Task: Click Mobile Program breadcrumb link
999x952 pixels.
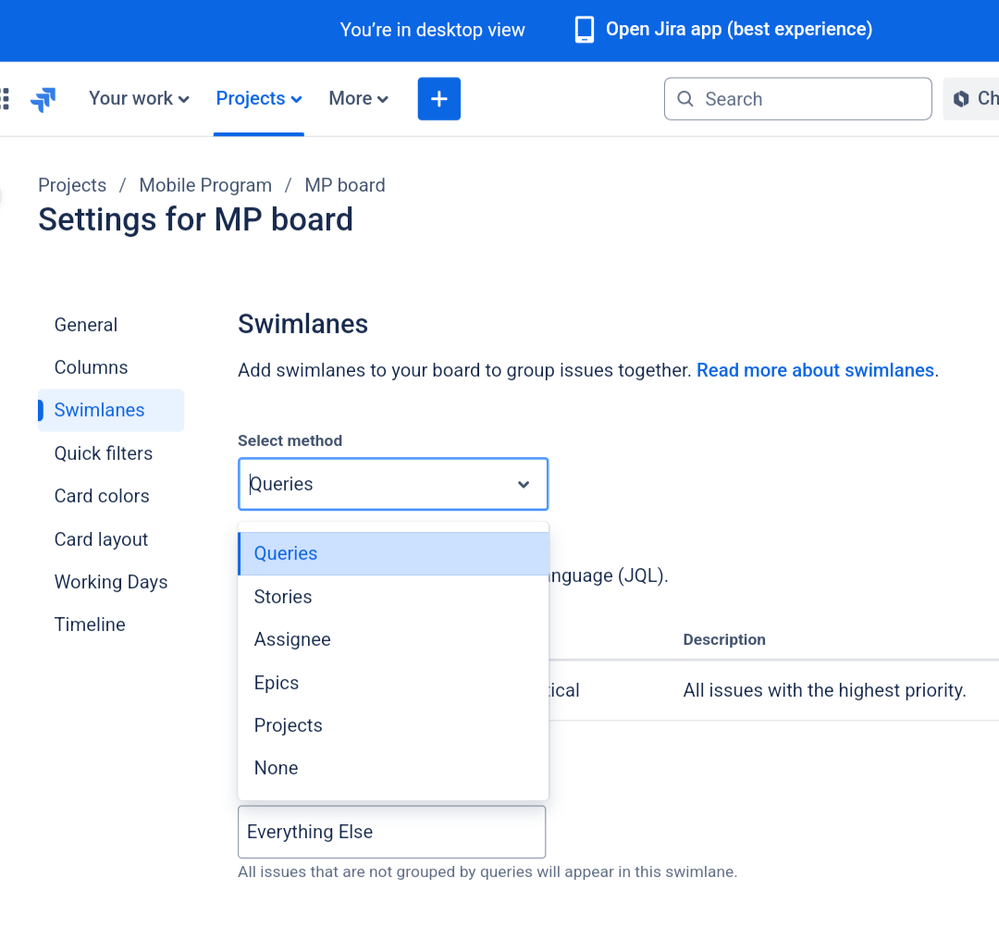Action: pyautogui.click(x=205, y=185)
